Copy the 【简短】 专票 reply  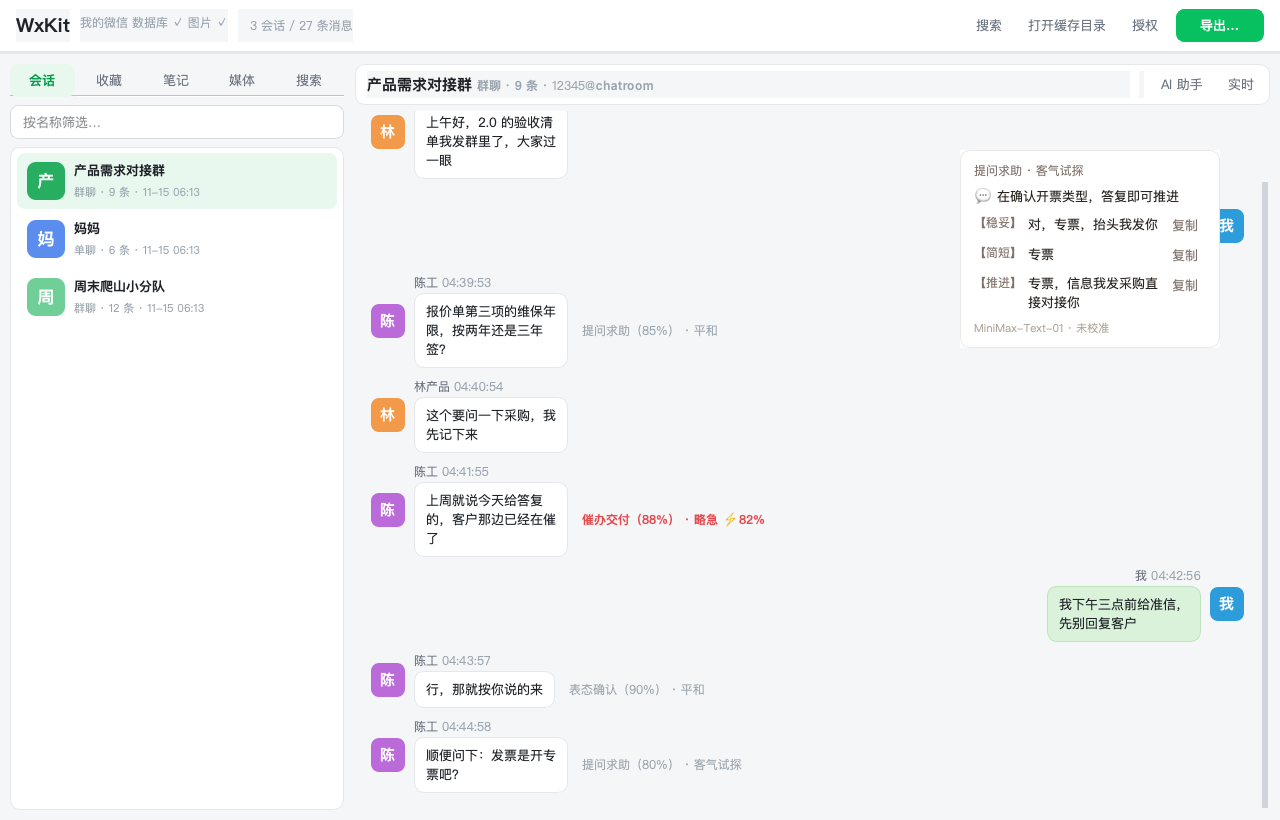tap(1185, 256)
